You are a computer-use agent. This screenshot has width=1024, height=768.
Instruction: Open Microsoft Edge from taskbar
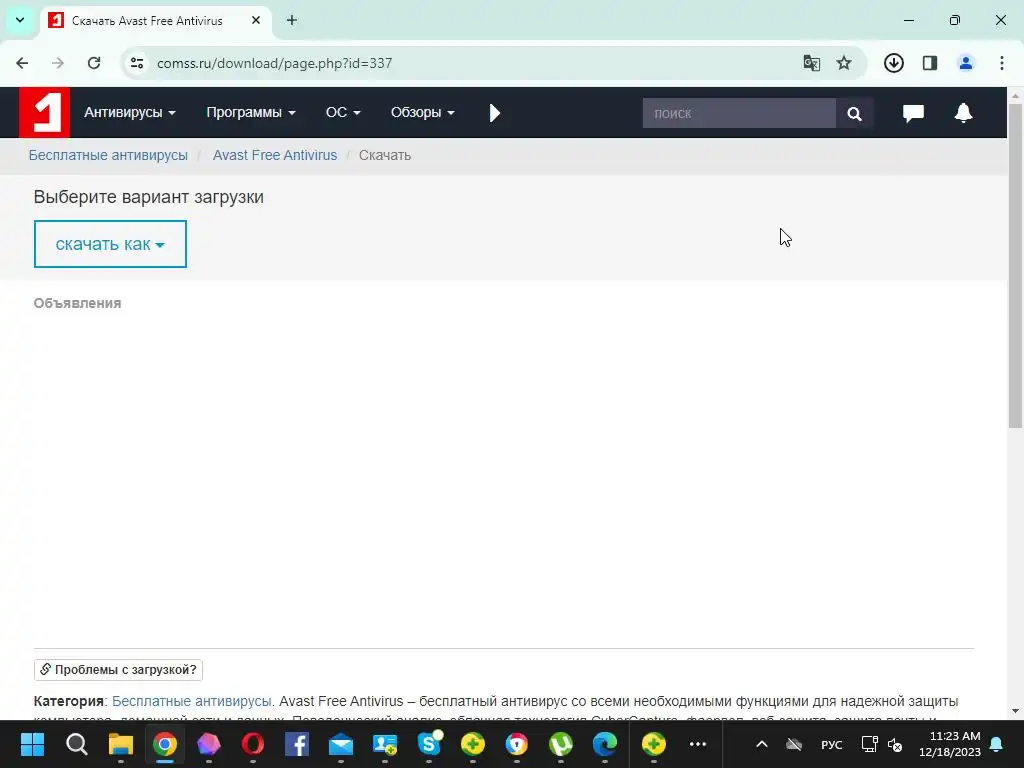point(605,744)
